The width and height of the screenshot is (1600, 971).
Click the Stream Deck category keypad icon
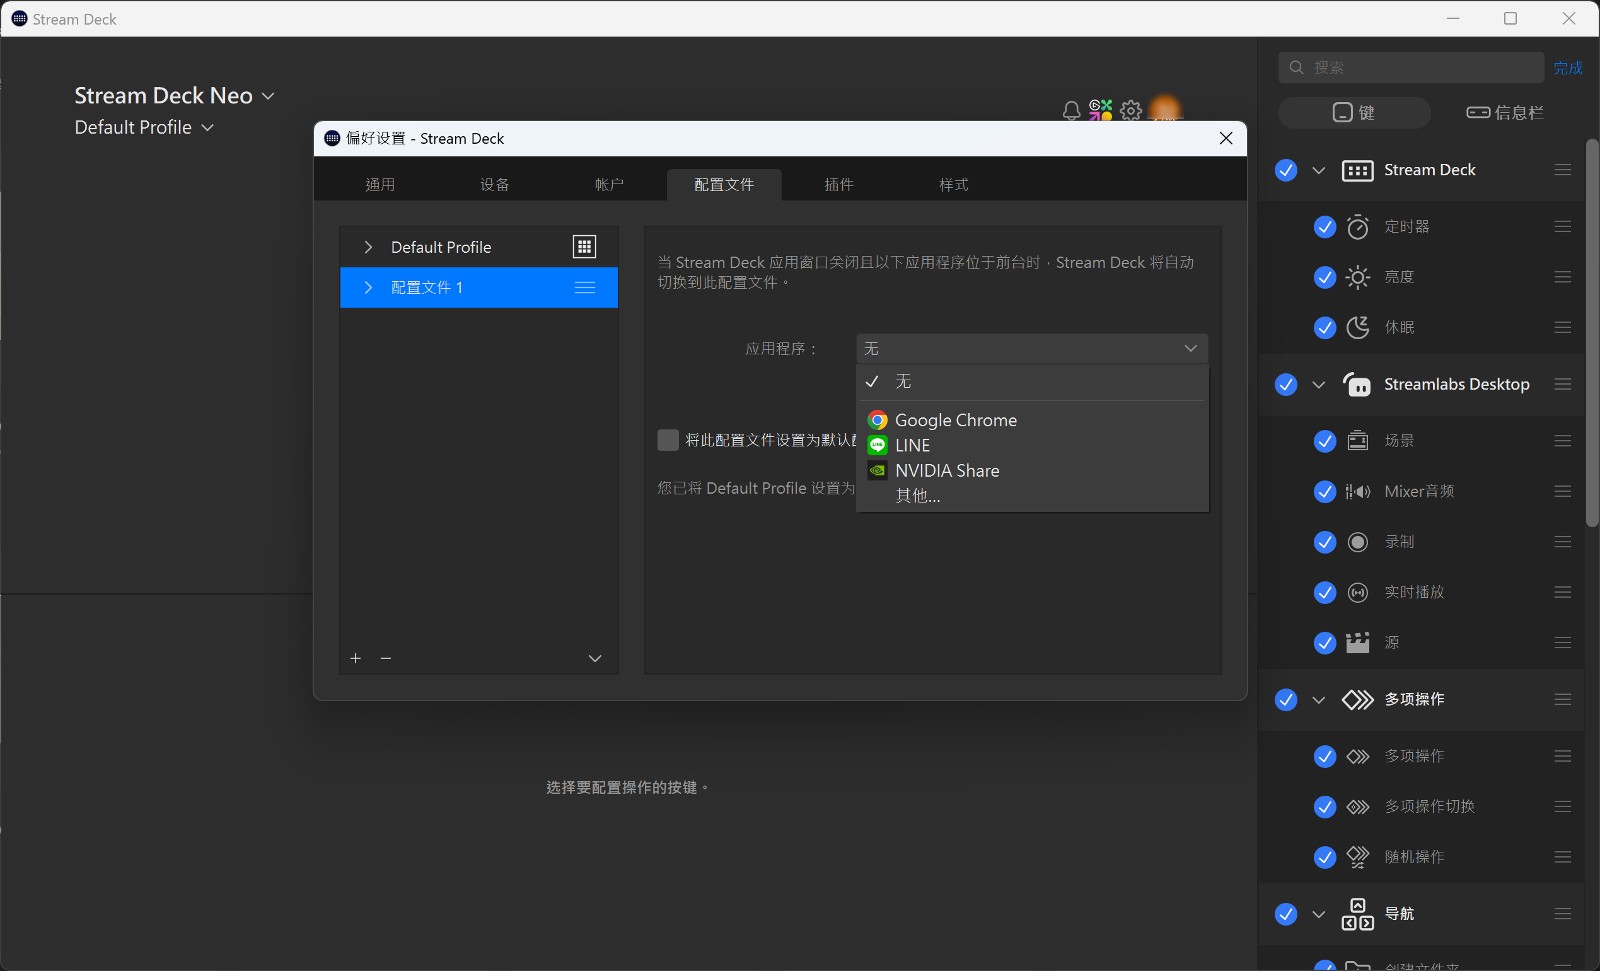click(1357, 171)
